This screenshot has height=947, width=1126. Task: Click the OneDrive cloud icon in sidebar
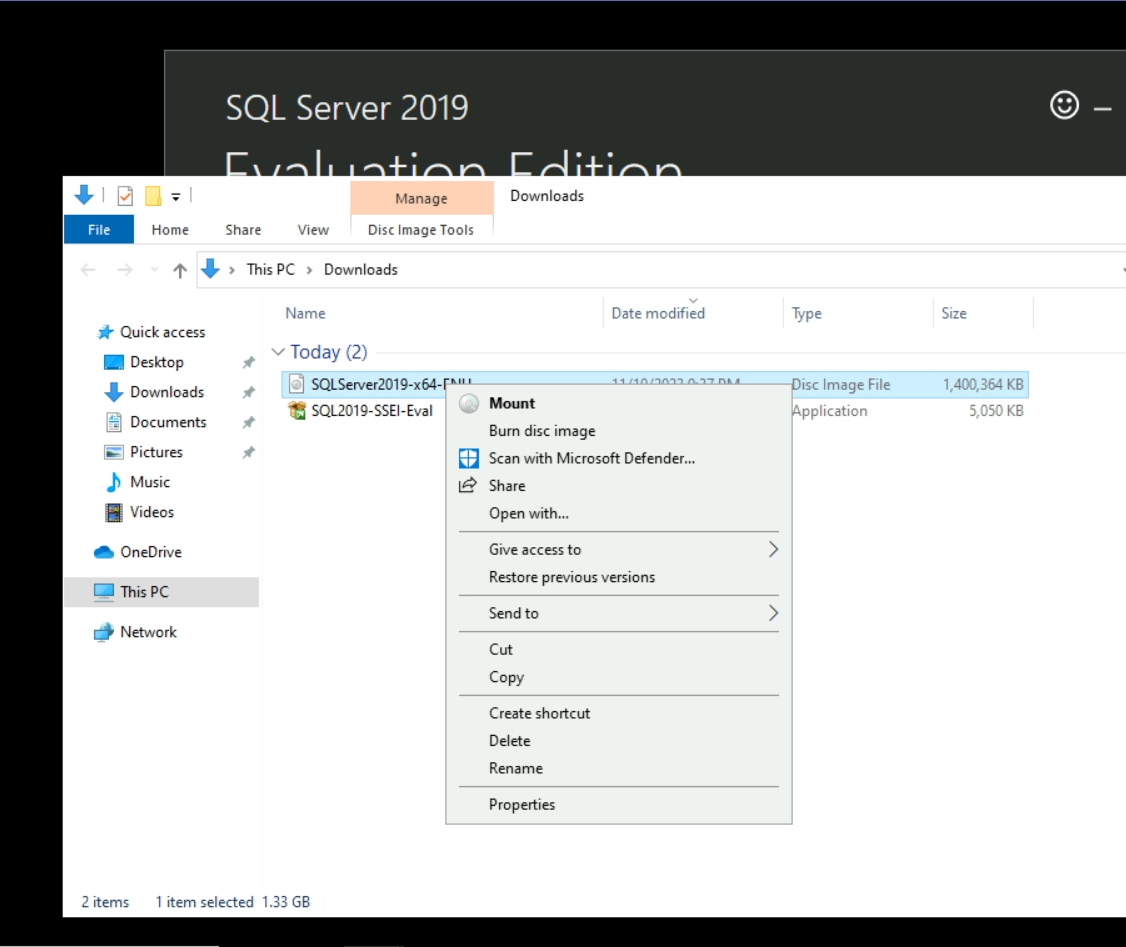103,552
